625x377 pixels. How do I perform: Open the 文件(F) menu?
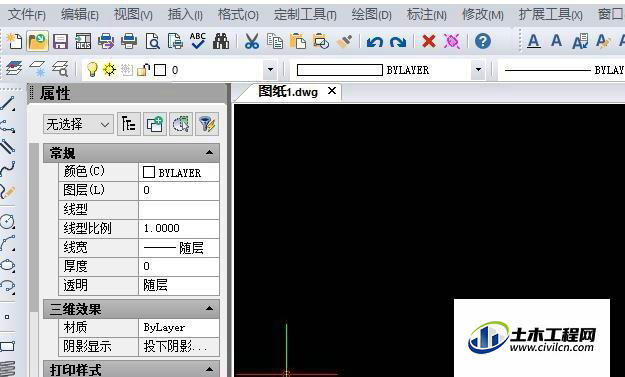point(27,15)
